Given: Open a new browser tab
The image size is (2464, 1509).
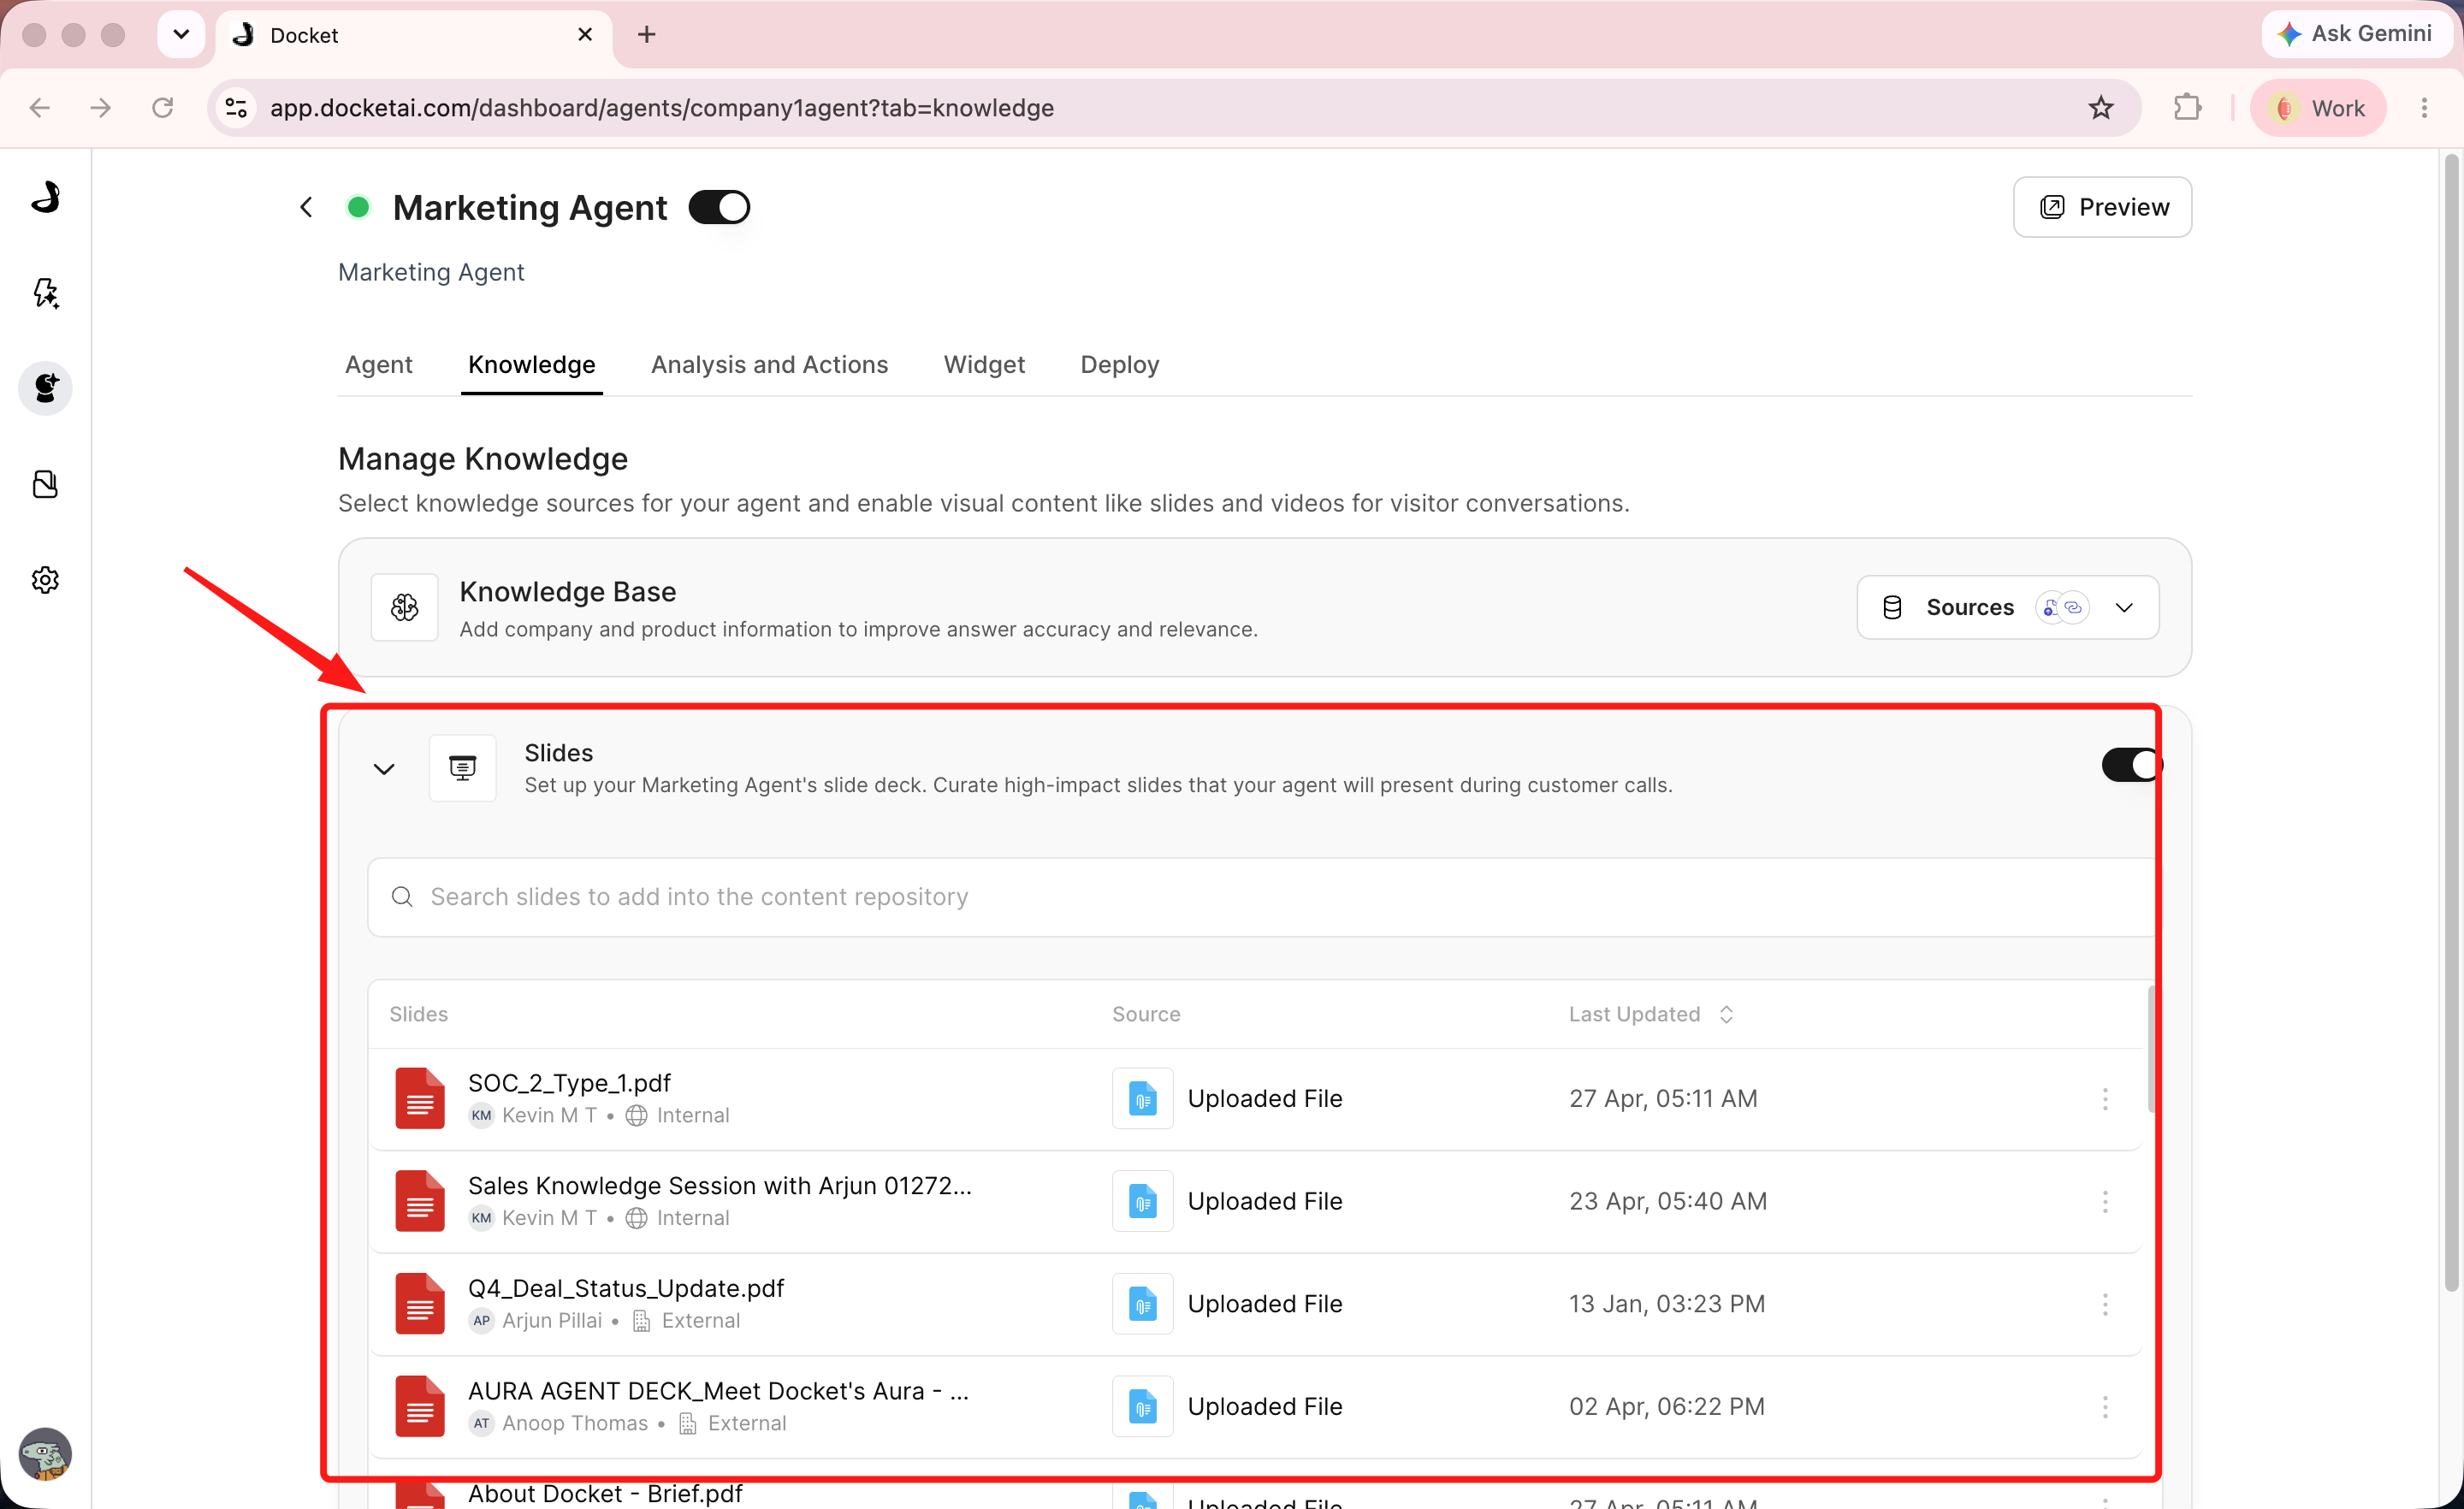Looking at the screenshot, I should click(x=647, y=35).
